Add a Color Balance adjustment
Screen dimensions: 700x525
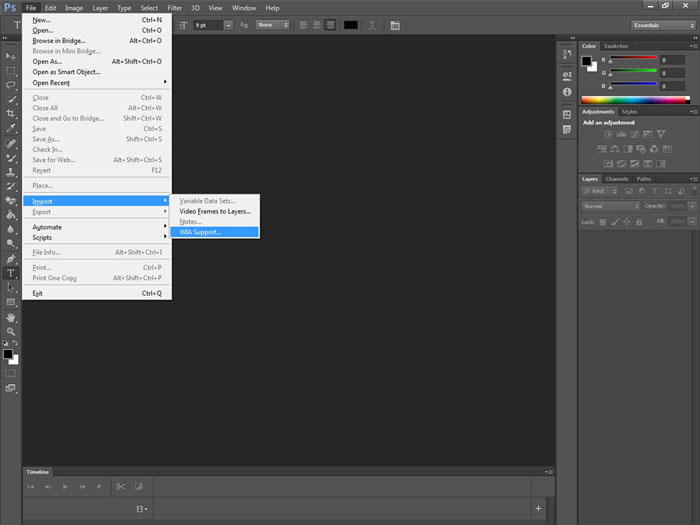[x=615, y=149]
